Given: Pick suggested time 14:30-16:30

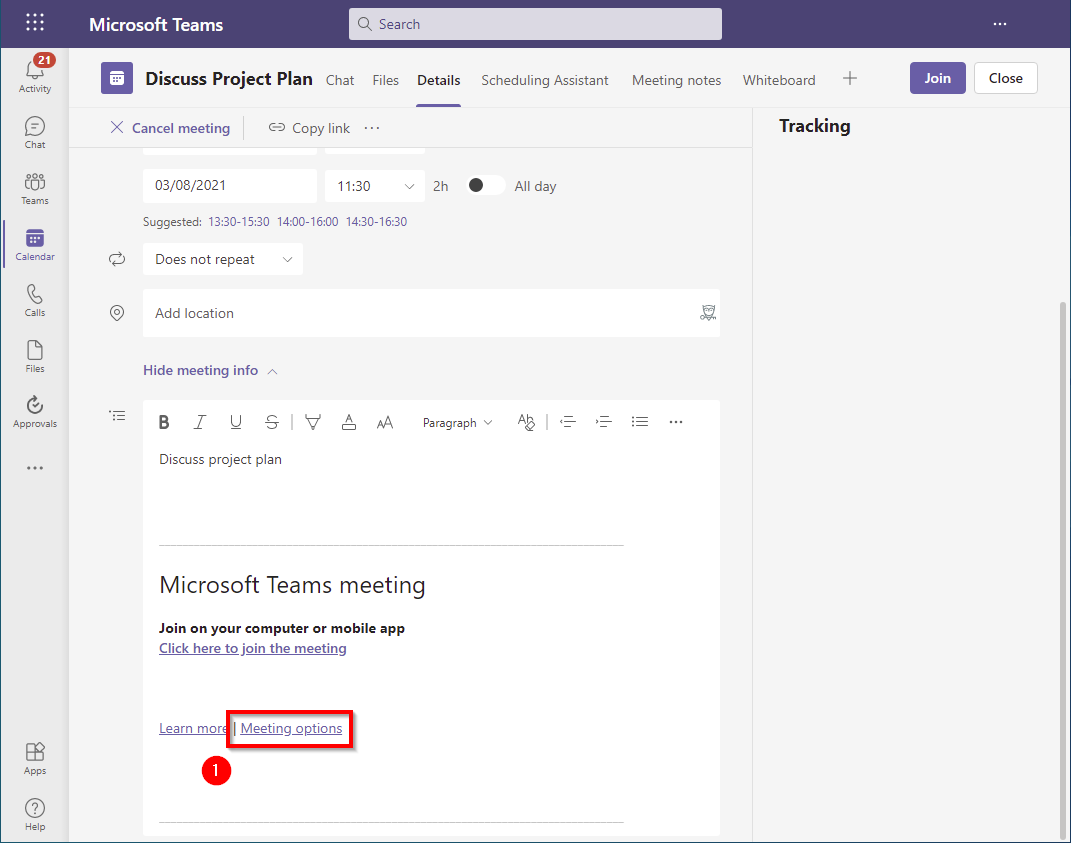Looking at the screenshot, I should tap(376, 222).
